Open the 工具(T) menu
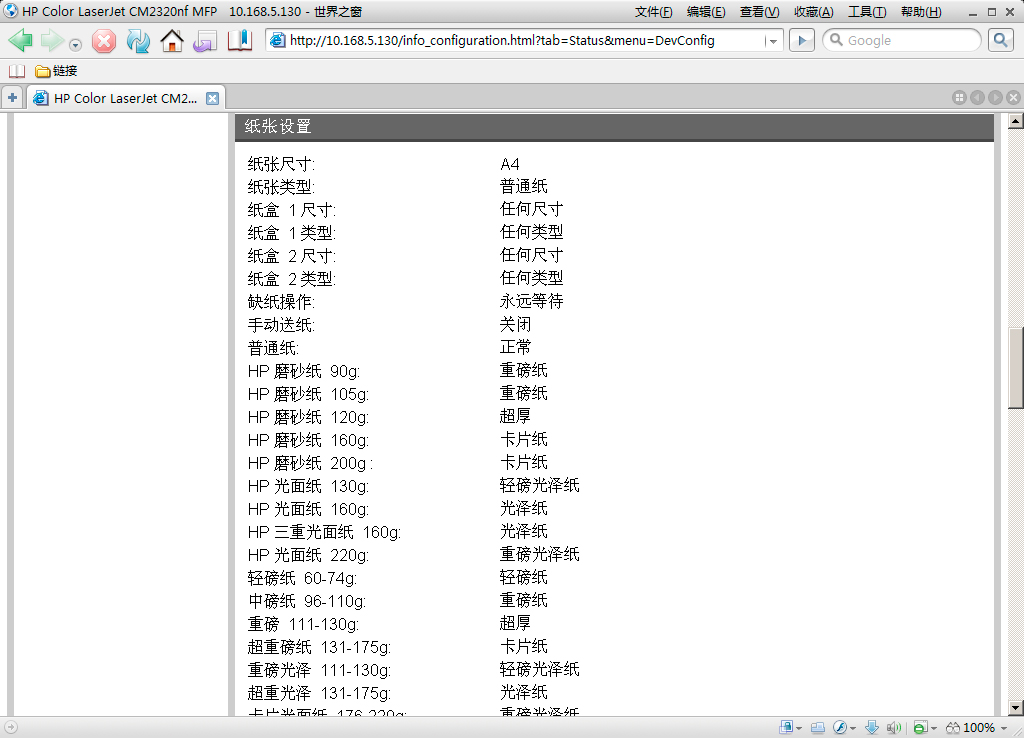Image resolution: width=1024 pixels, height=738 pixels. tap(866, 12)
